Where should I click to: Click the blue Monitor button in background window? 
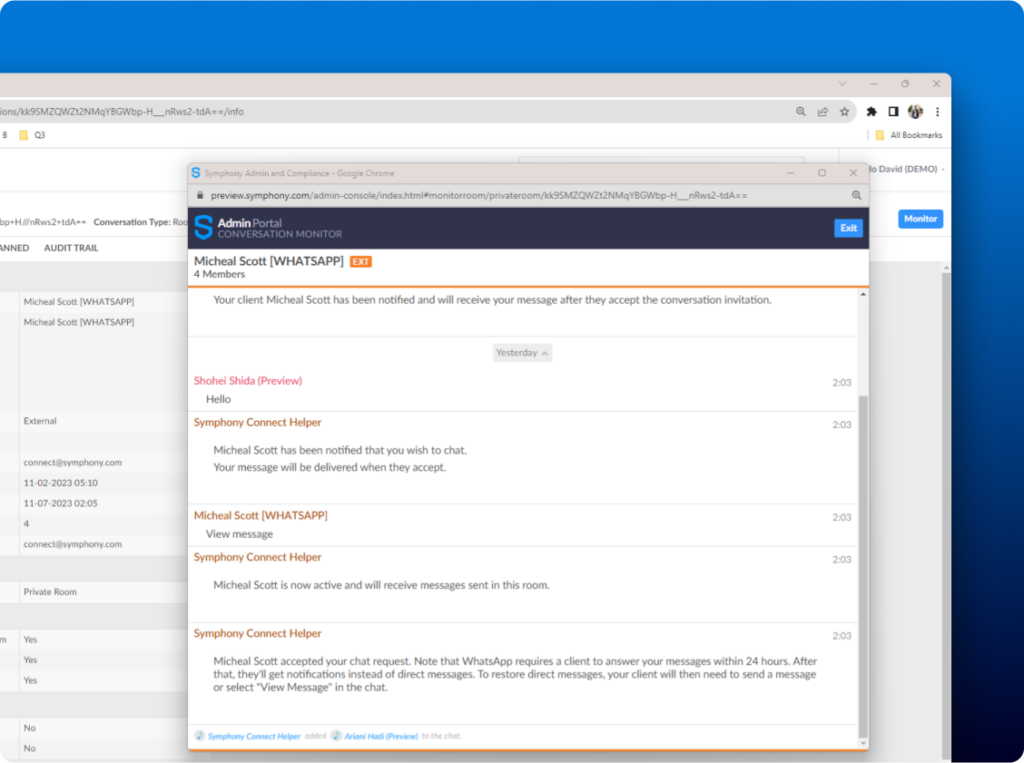pyautogui.click(x=920, y=219)
